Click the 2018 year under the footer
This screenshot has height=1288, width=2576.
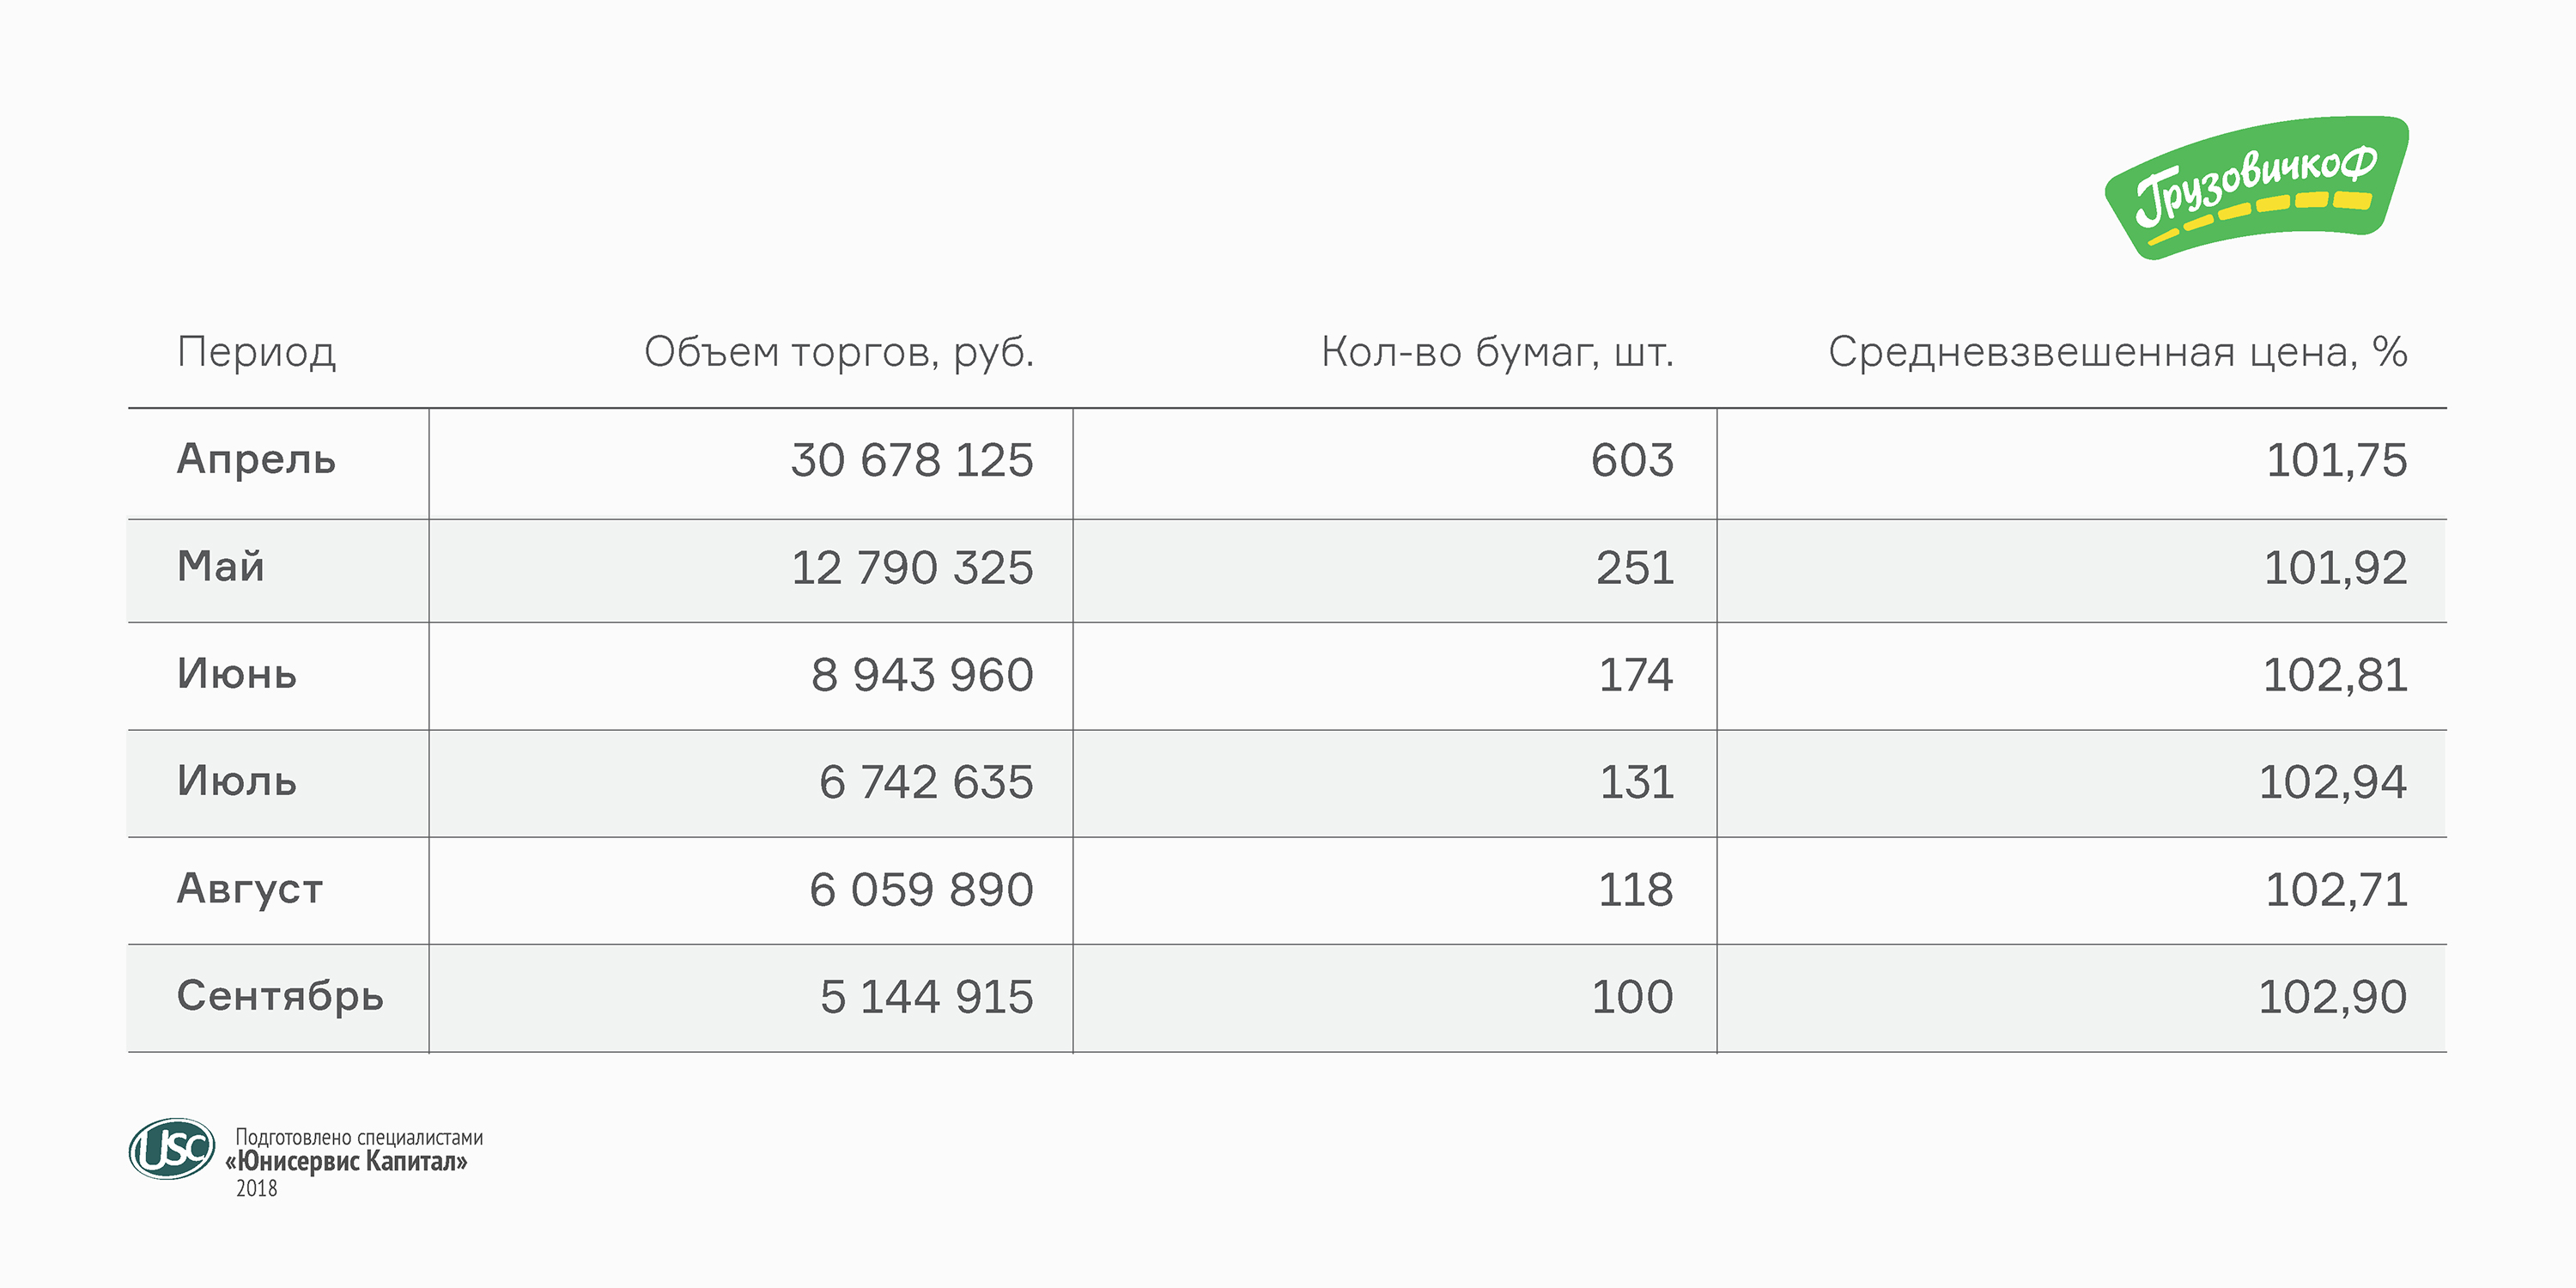257,1188
